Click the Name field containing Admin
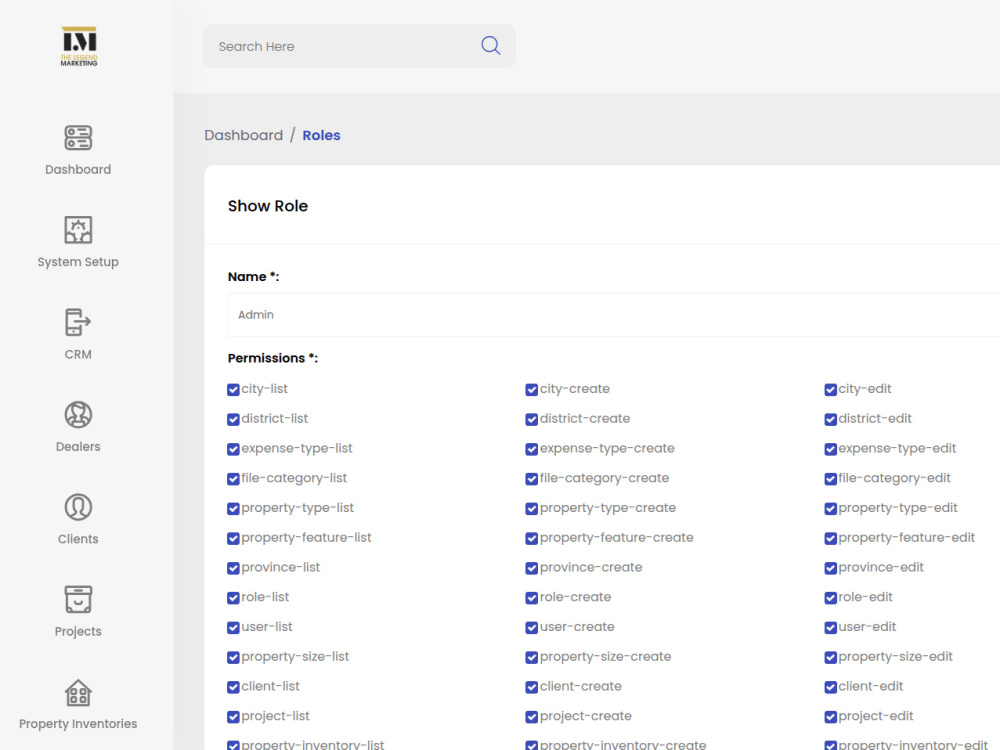 (x=614, y=314)
